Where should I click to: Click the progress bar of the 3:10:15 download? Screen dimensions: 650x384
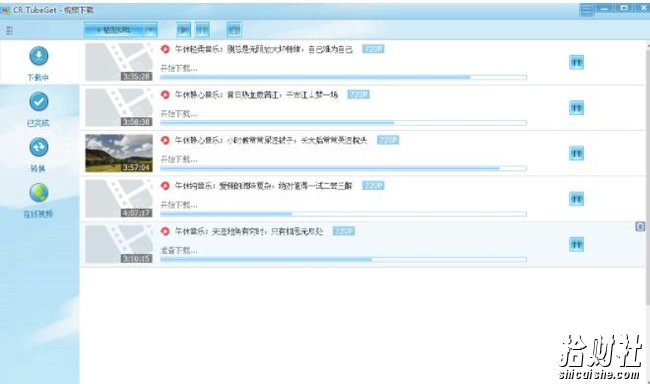[344, 260]
